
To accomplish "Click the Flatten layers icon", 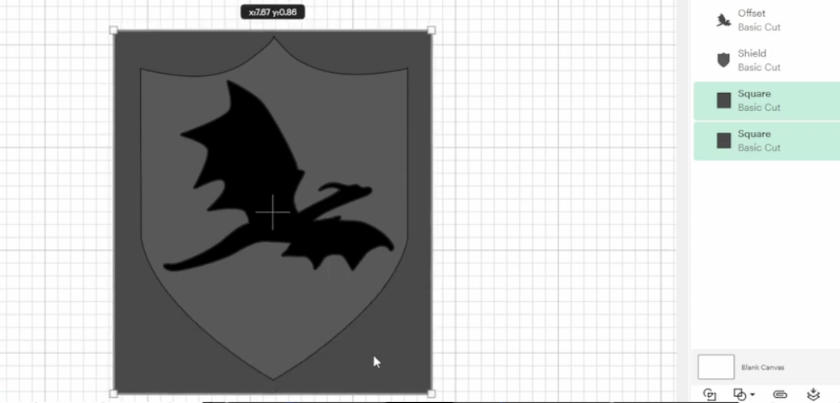I will point(813,395).
